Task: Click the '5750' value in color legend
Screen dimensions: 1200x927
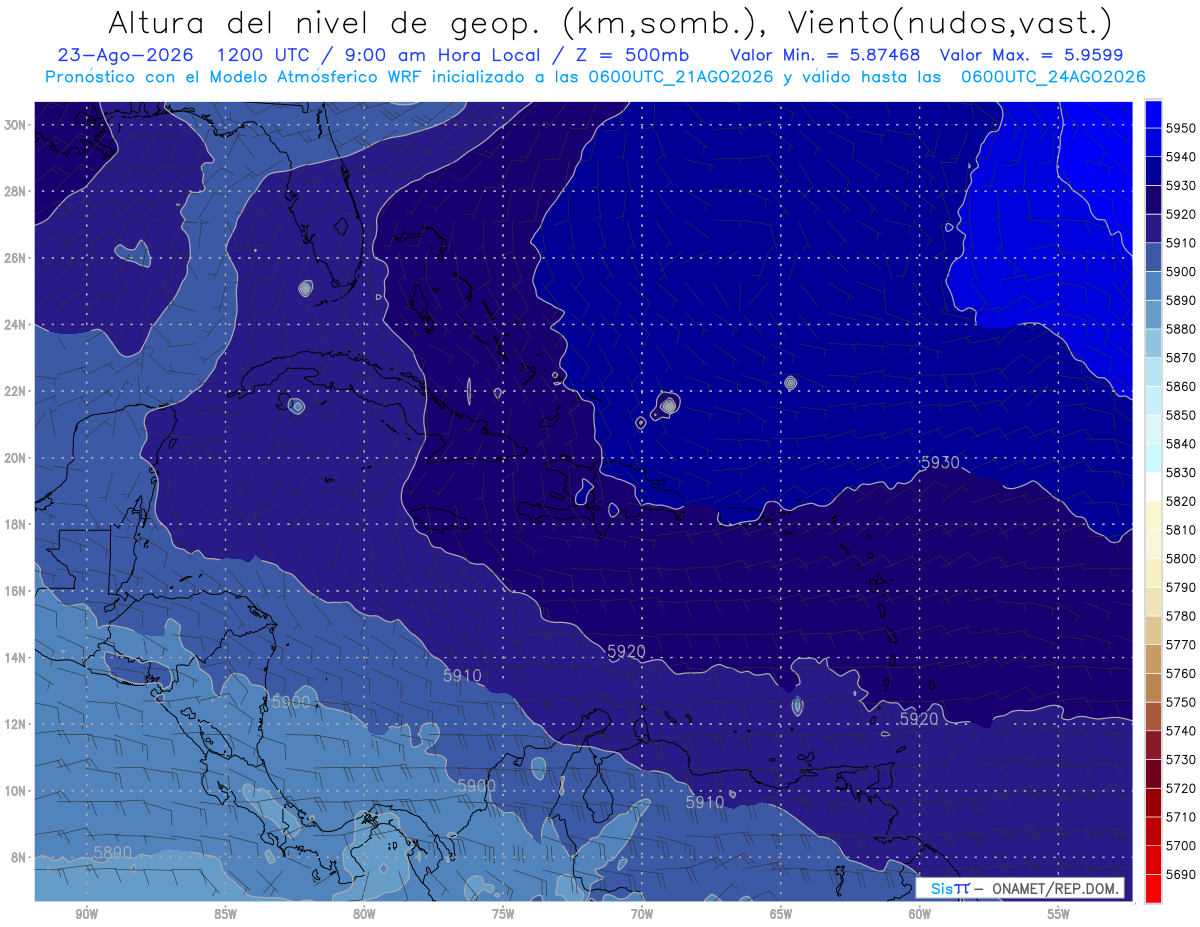Action: point(1180,702)
